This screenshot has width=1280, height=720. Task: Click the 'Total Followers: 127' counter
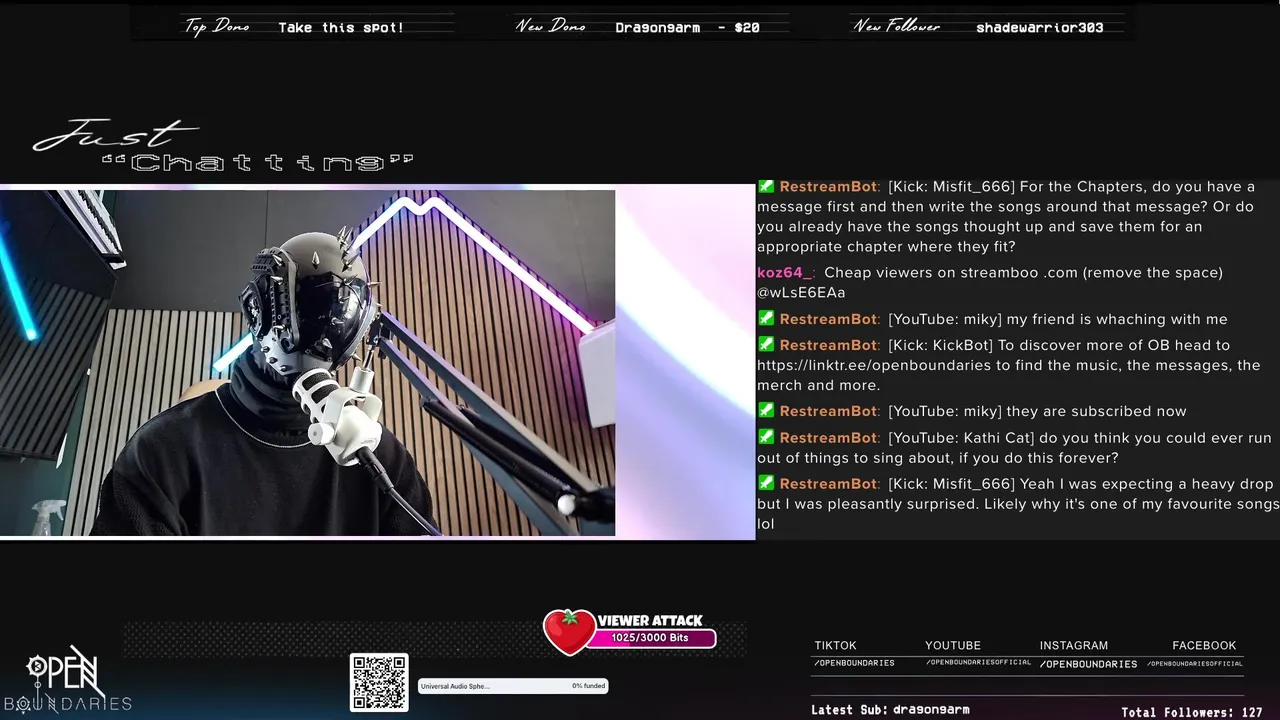click(1192, 712)
